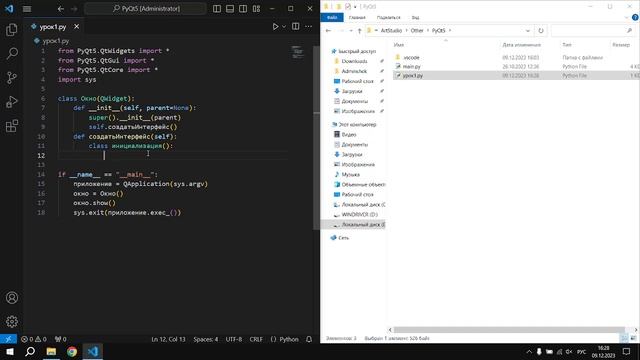
Task: Click the PyQt5 command center search box
Action: 145,9
